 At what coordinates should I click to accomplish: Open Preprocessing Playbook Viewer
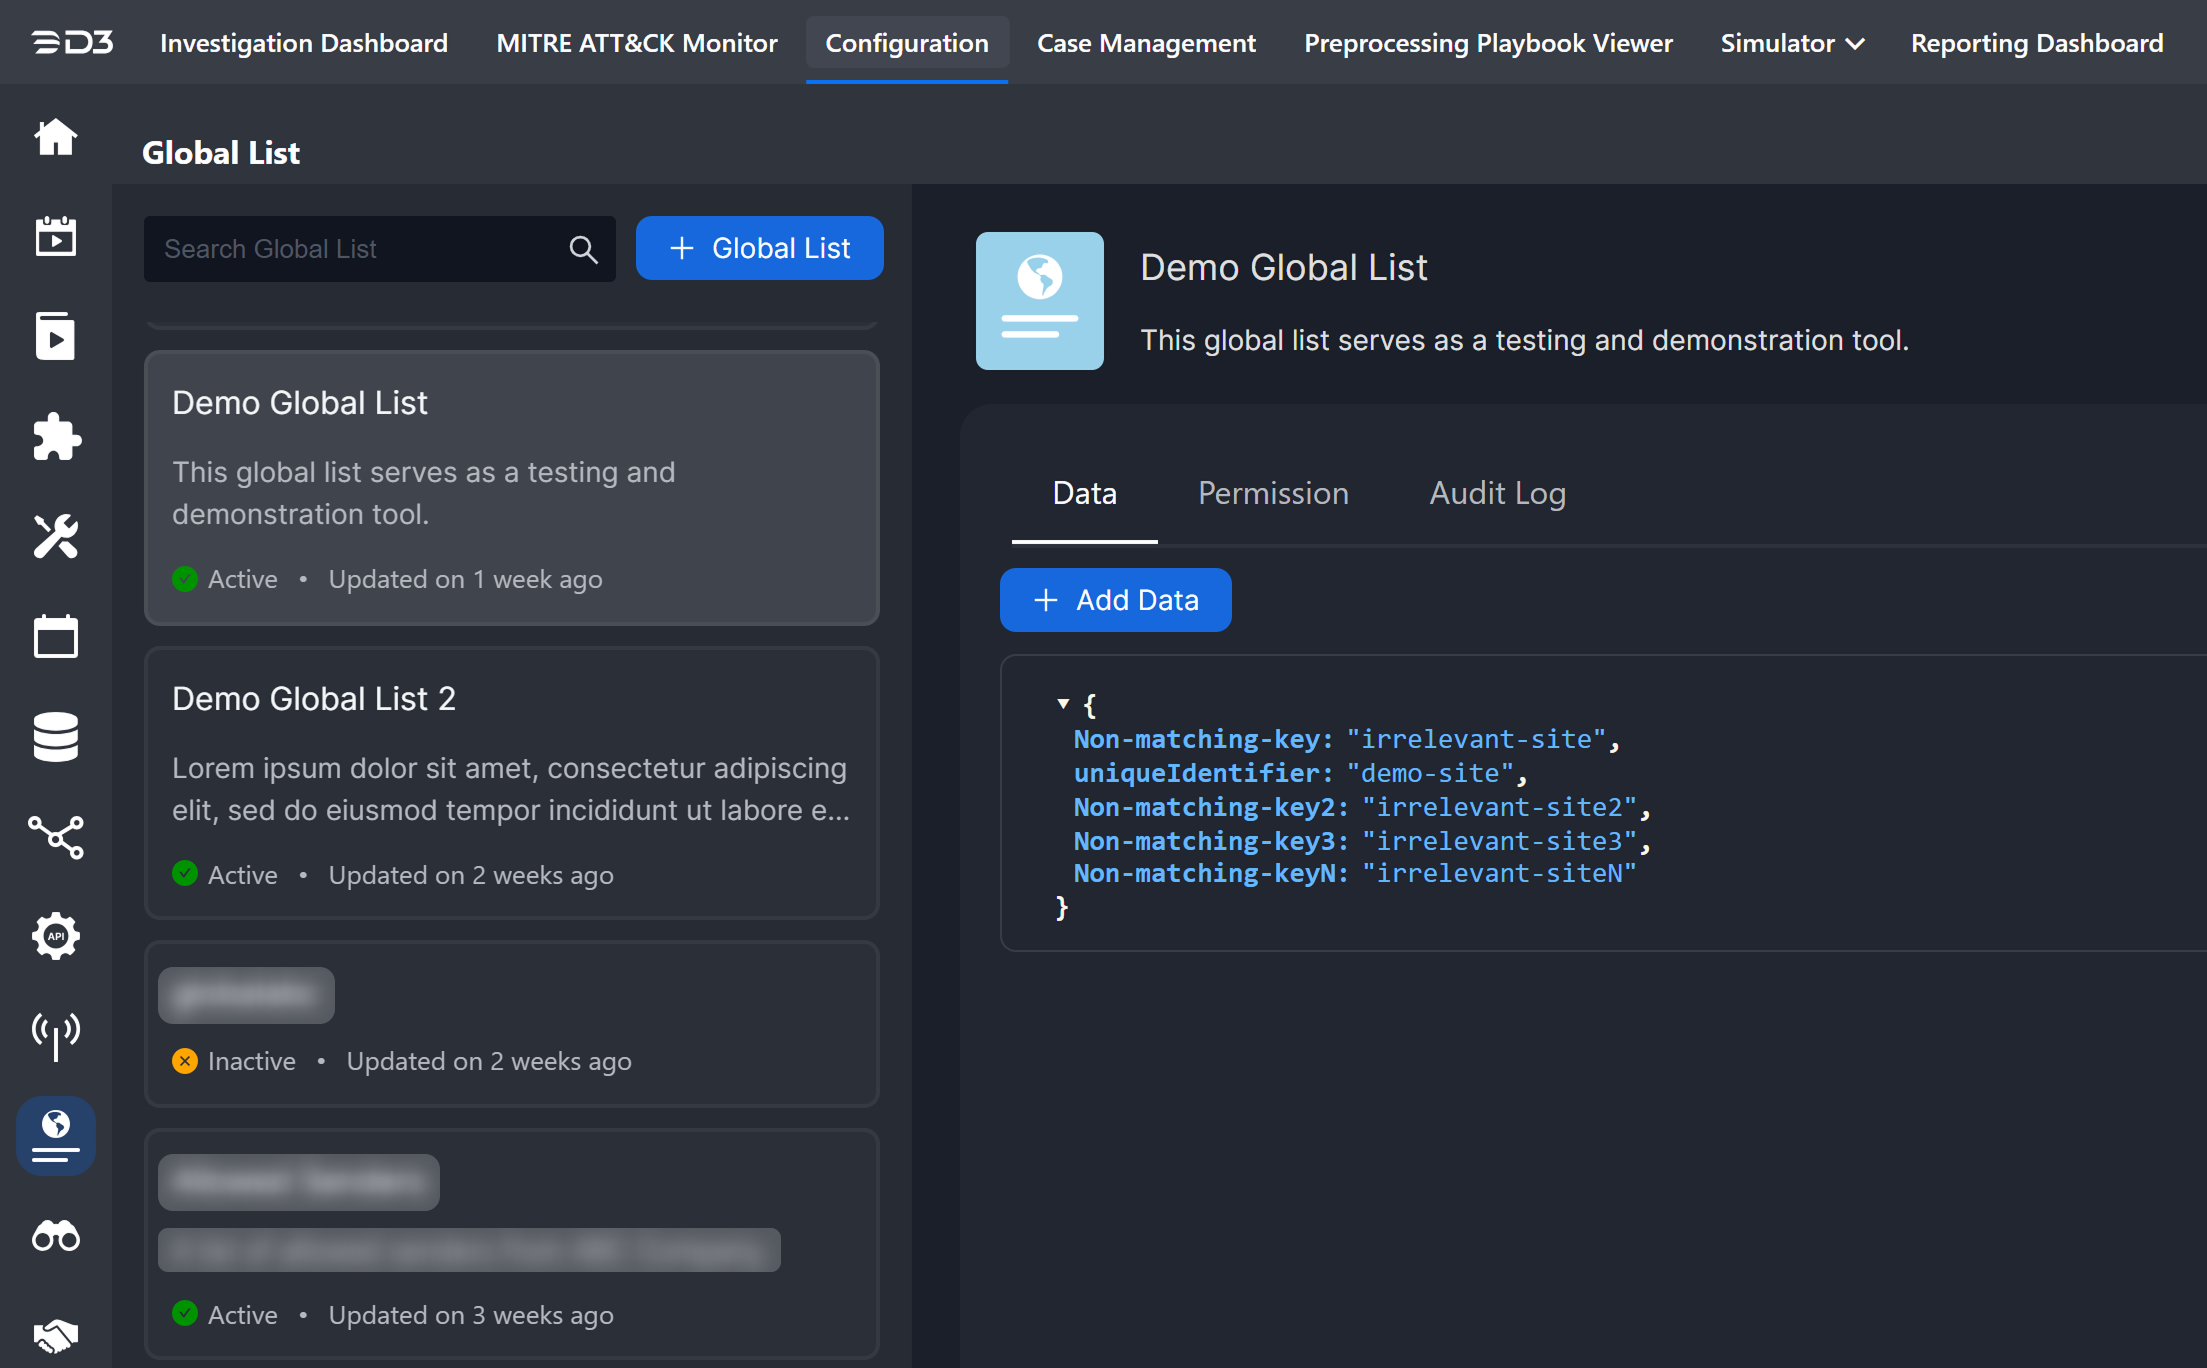(1488, 43)
